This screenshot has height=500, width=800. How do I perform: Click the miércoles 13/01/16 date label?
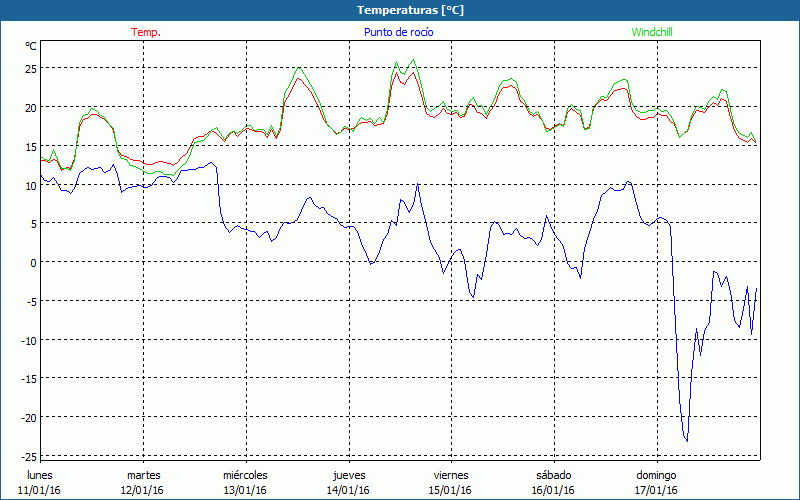[245, 482]
